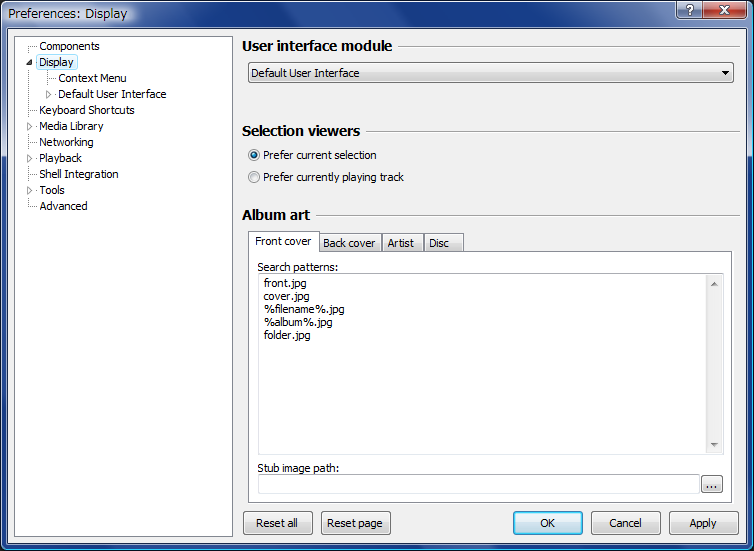Open the Artist album art tab

tap(401, 243)
